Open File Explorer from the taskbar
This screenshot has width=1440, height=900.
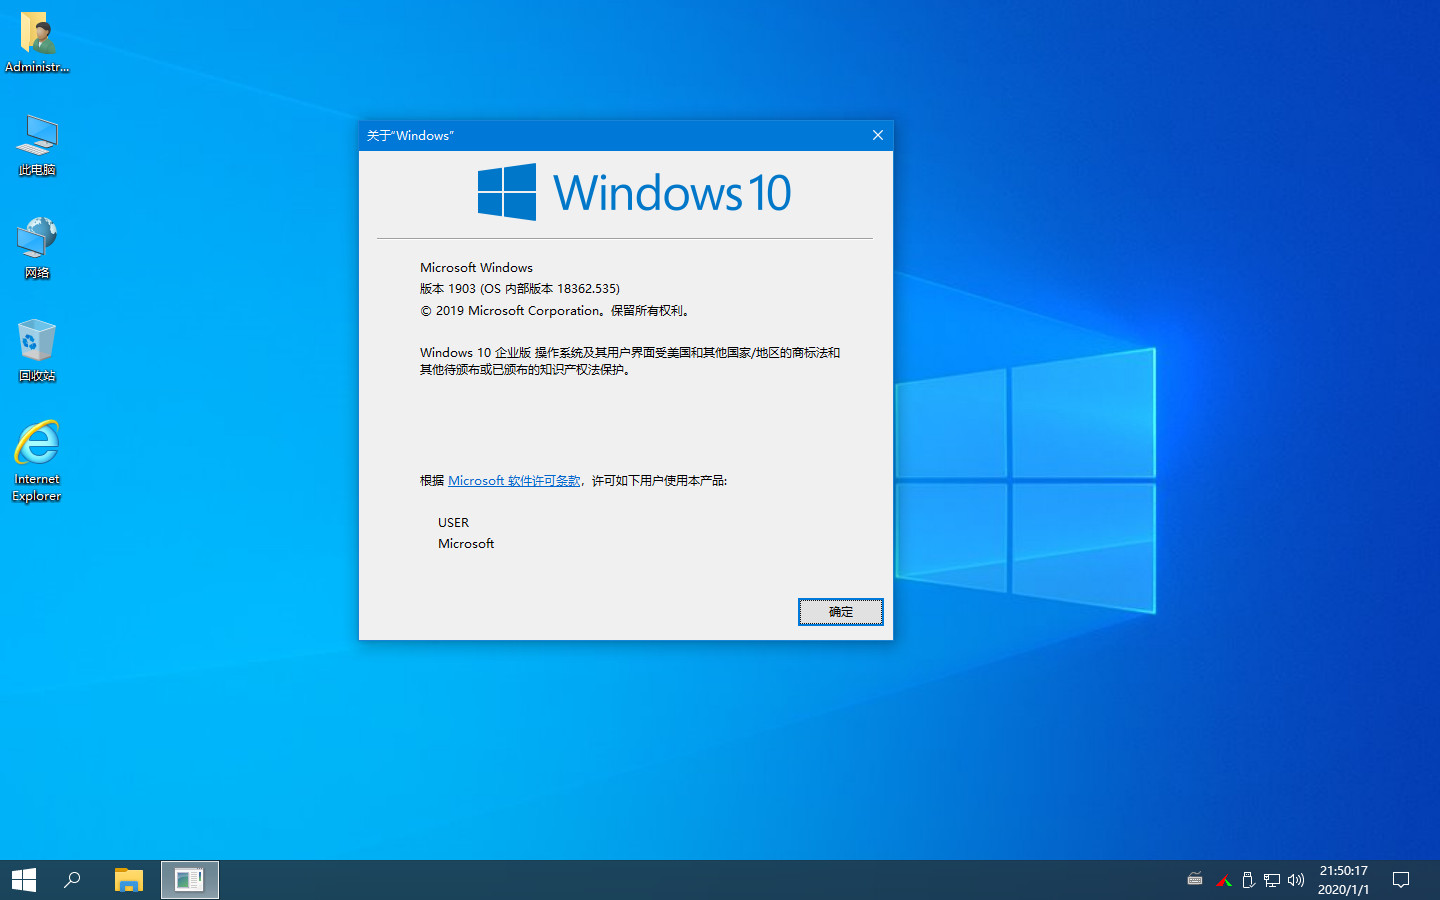129,880
